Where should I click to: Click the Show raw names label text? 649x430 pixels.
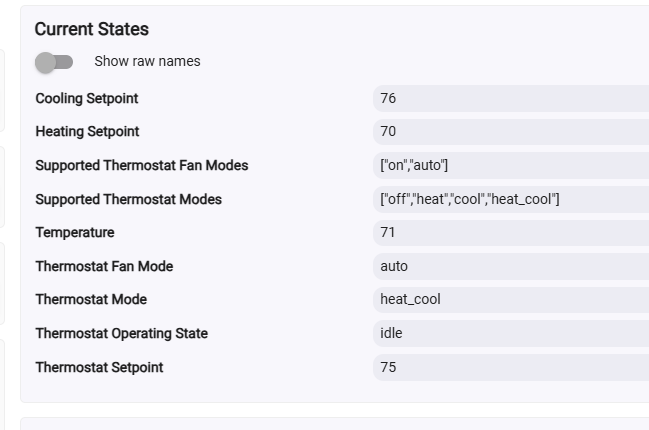coord(147,61)
